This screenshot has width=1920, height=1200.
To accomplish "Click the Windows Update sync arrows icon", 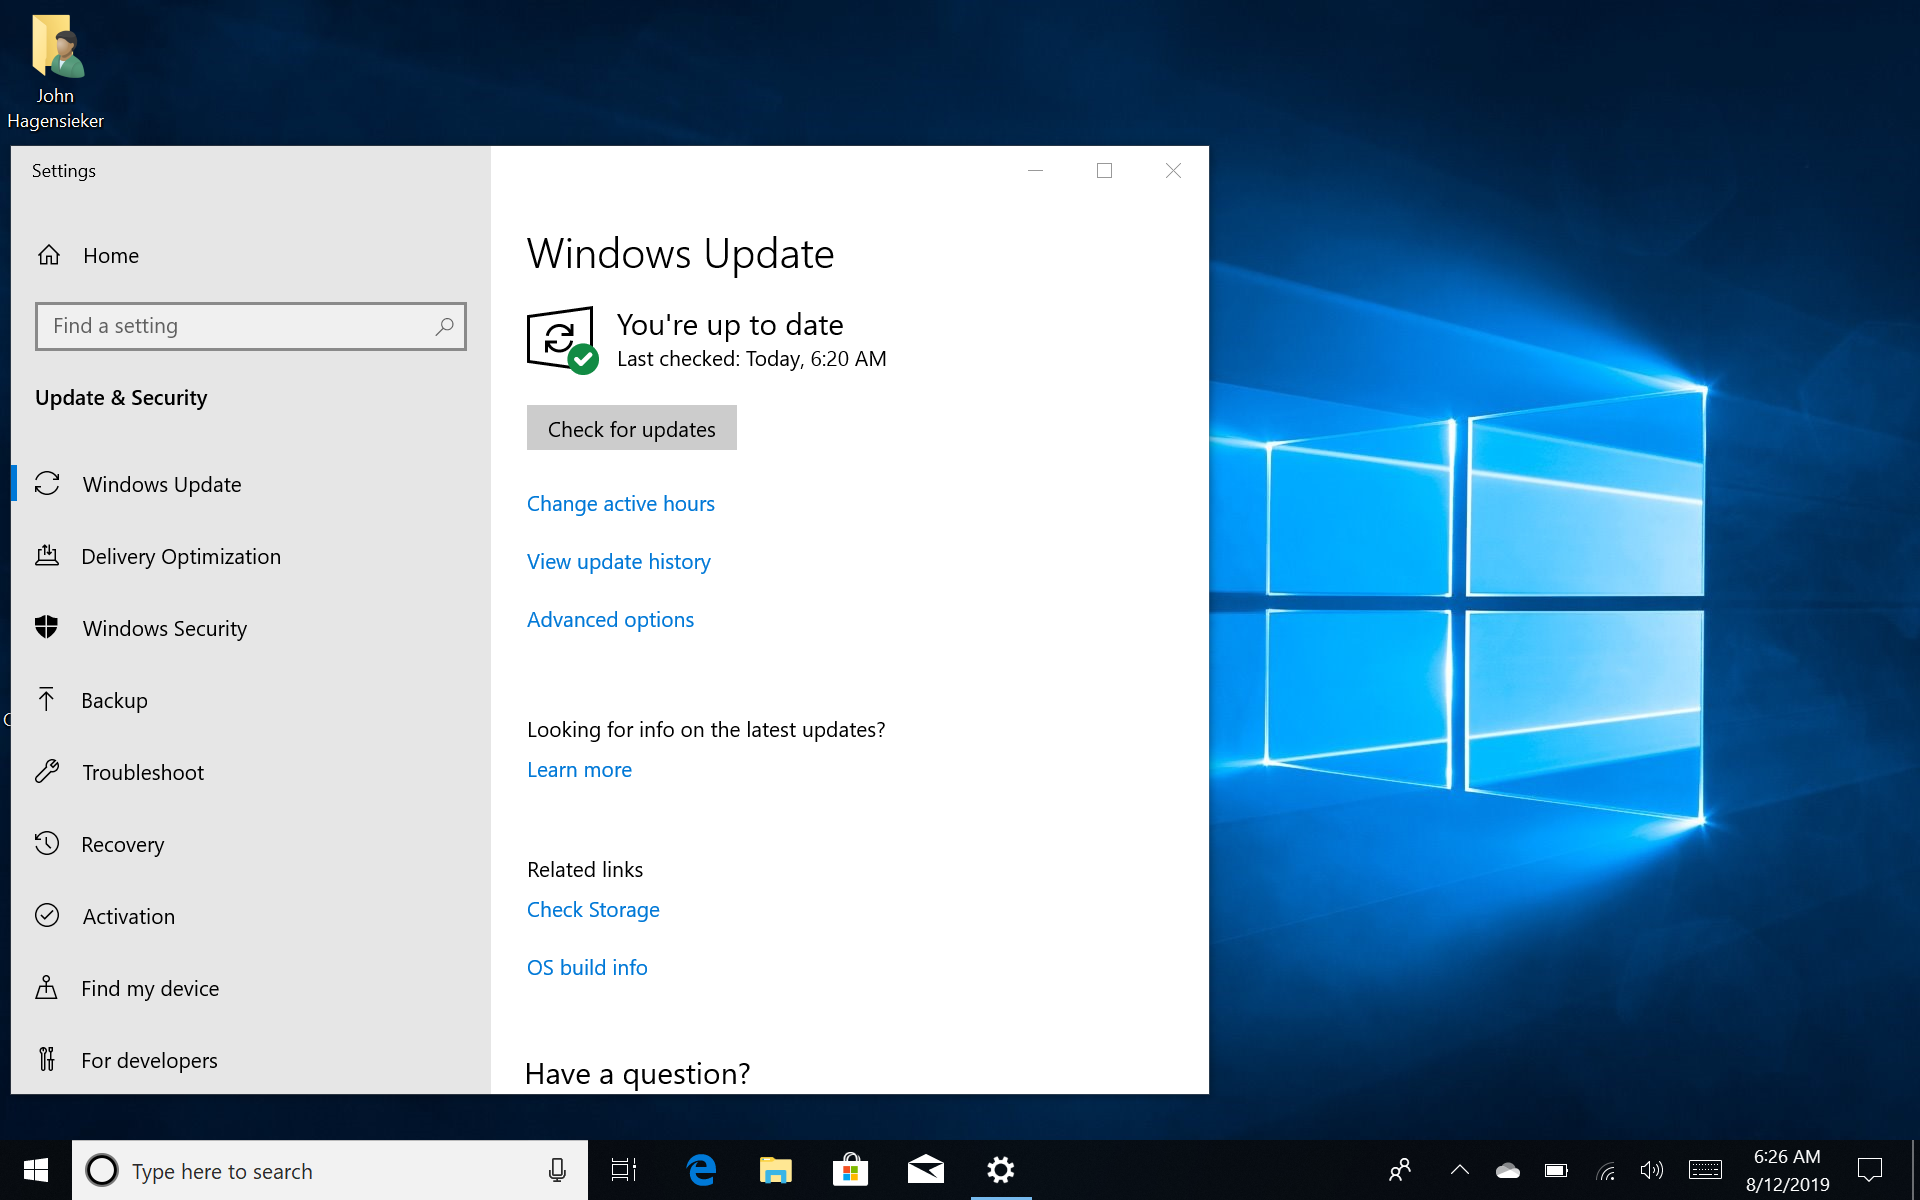I will pos(47,484).
